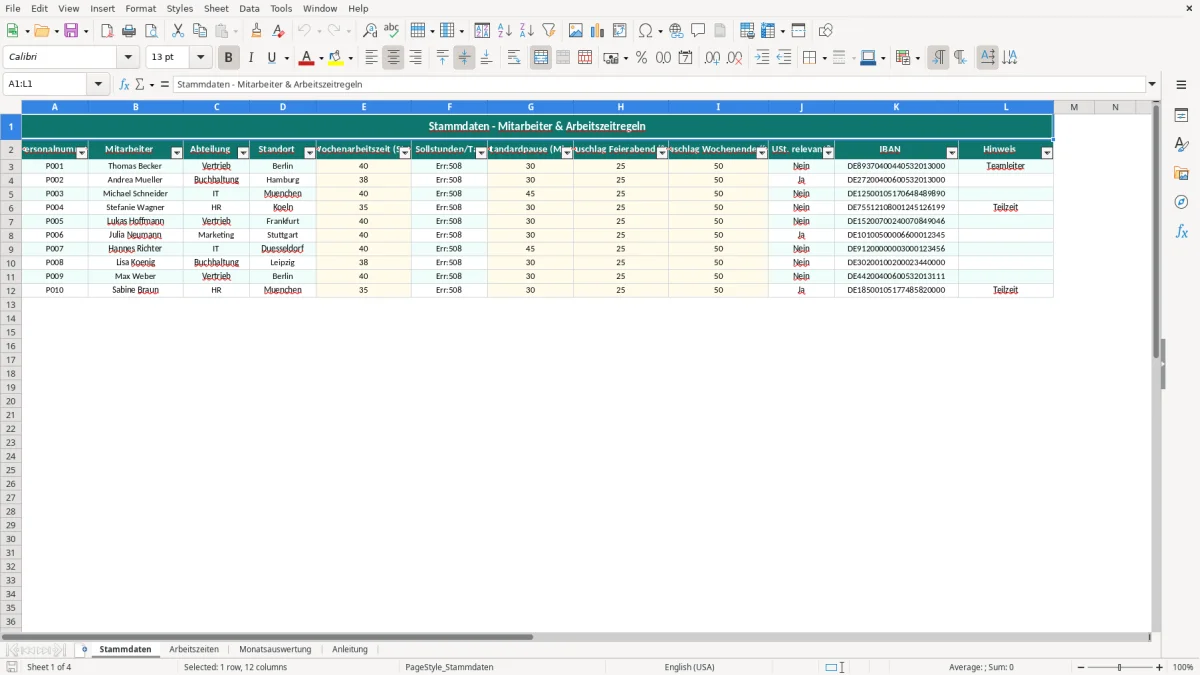Clear direct formatting

tap(279, 31)
